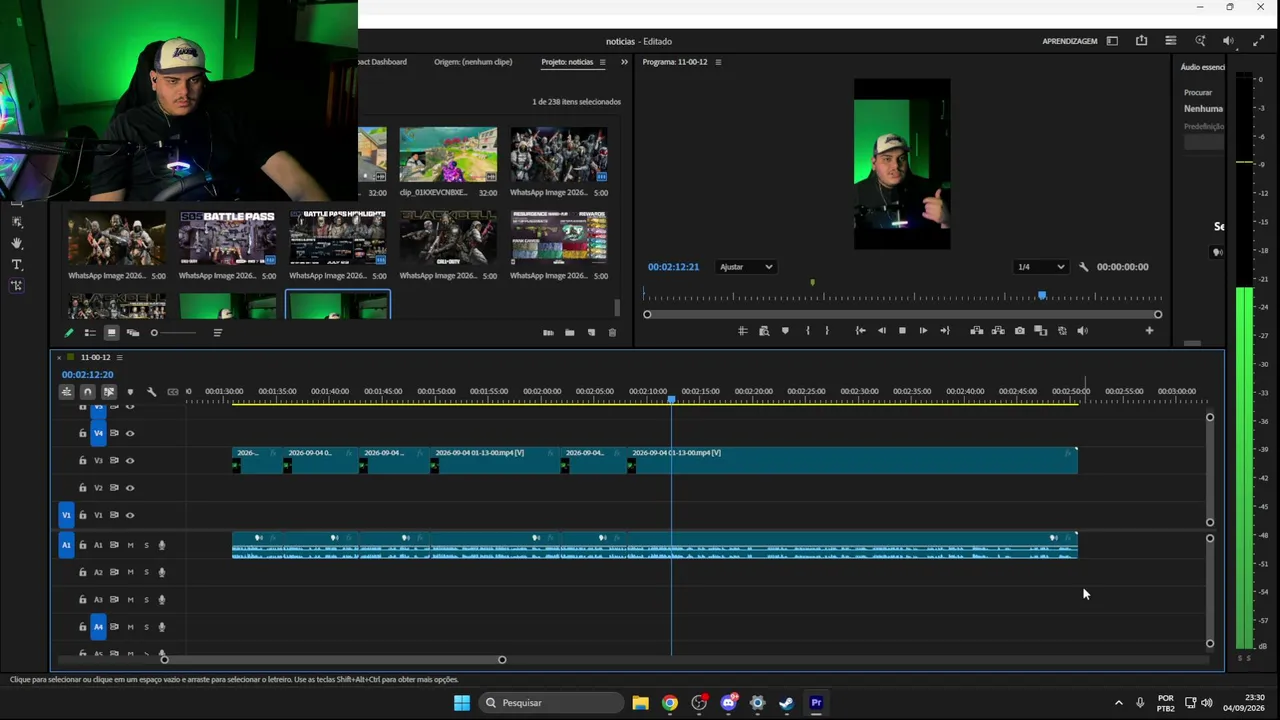The width and height of the screenshot is (1280, 720).
Task: Add a marker in the Program monitor
Action: tap(785, 331)
